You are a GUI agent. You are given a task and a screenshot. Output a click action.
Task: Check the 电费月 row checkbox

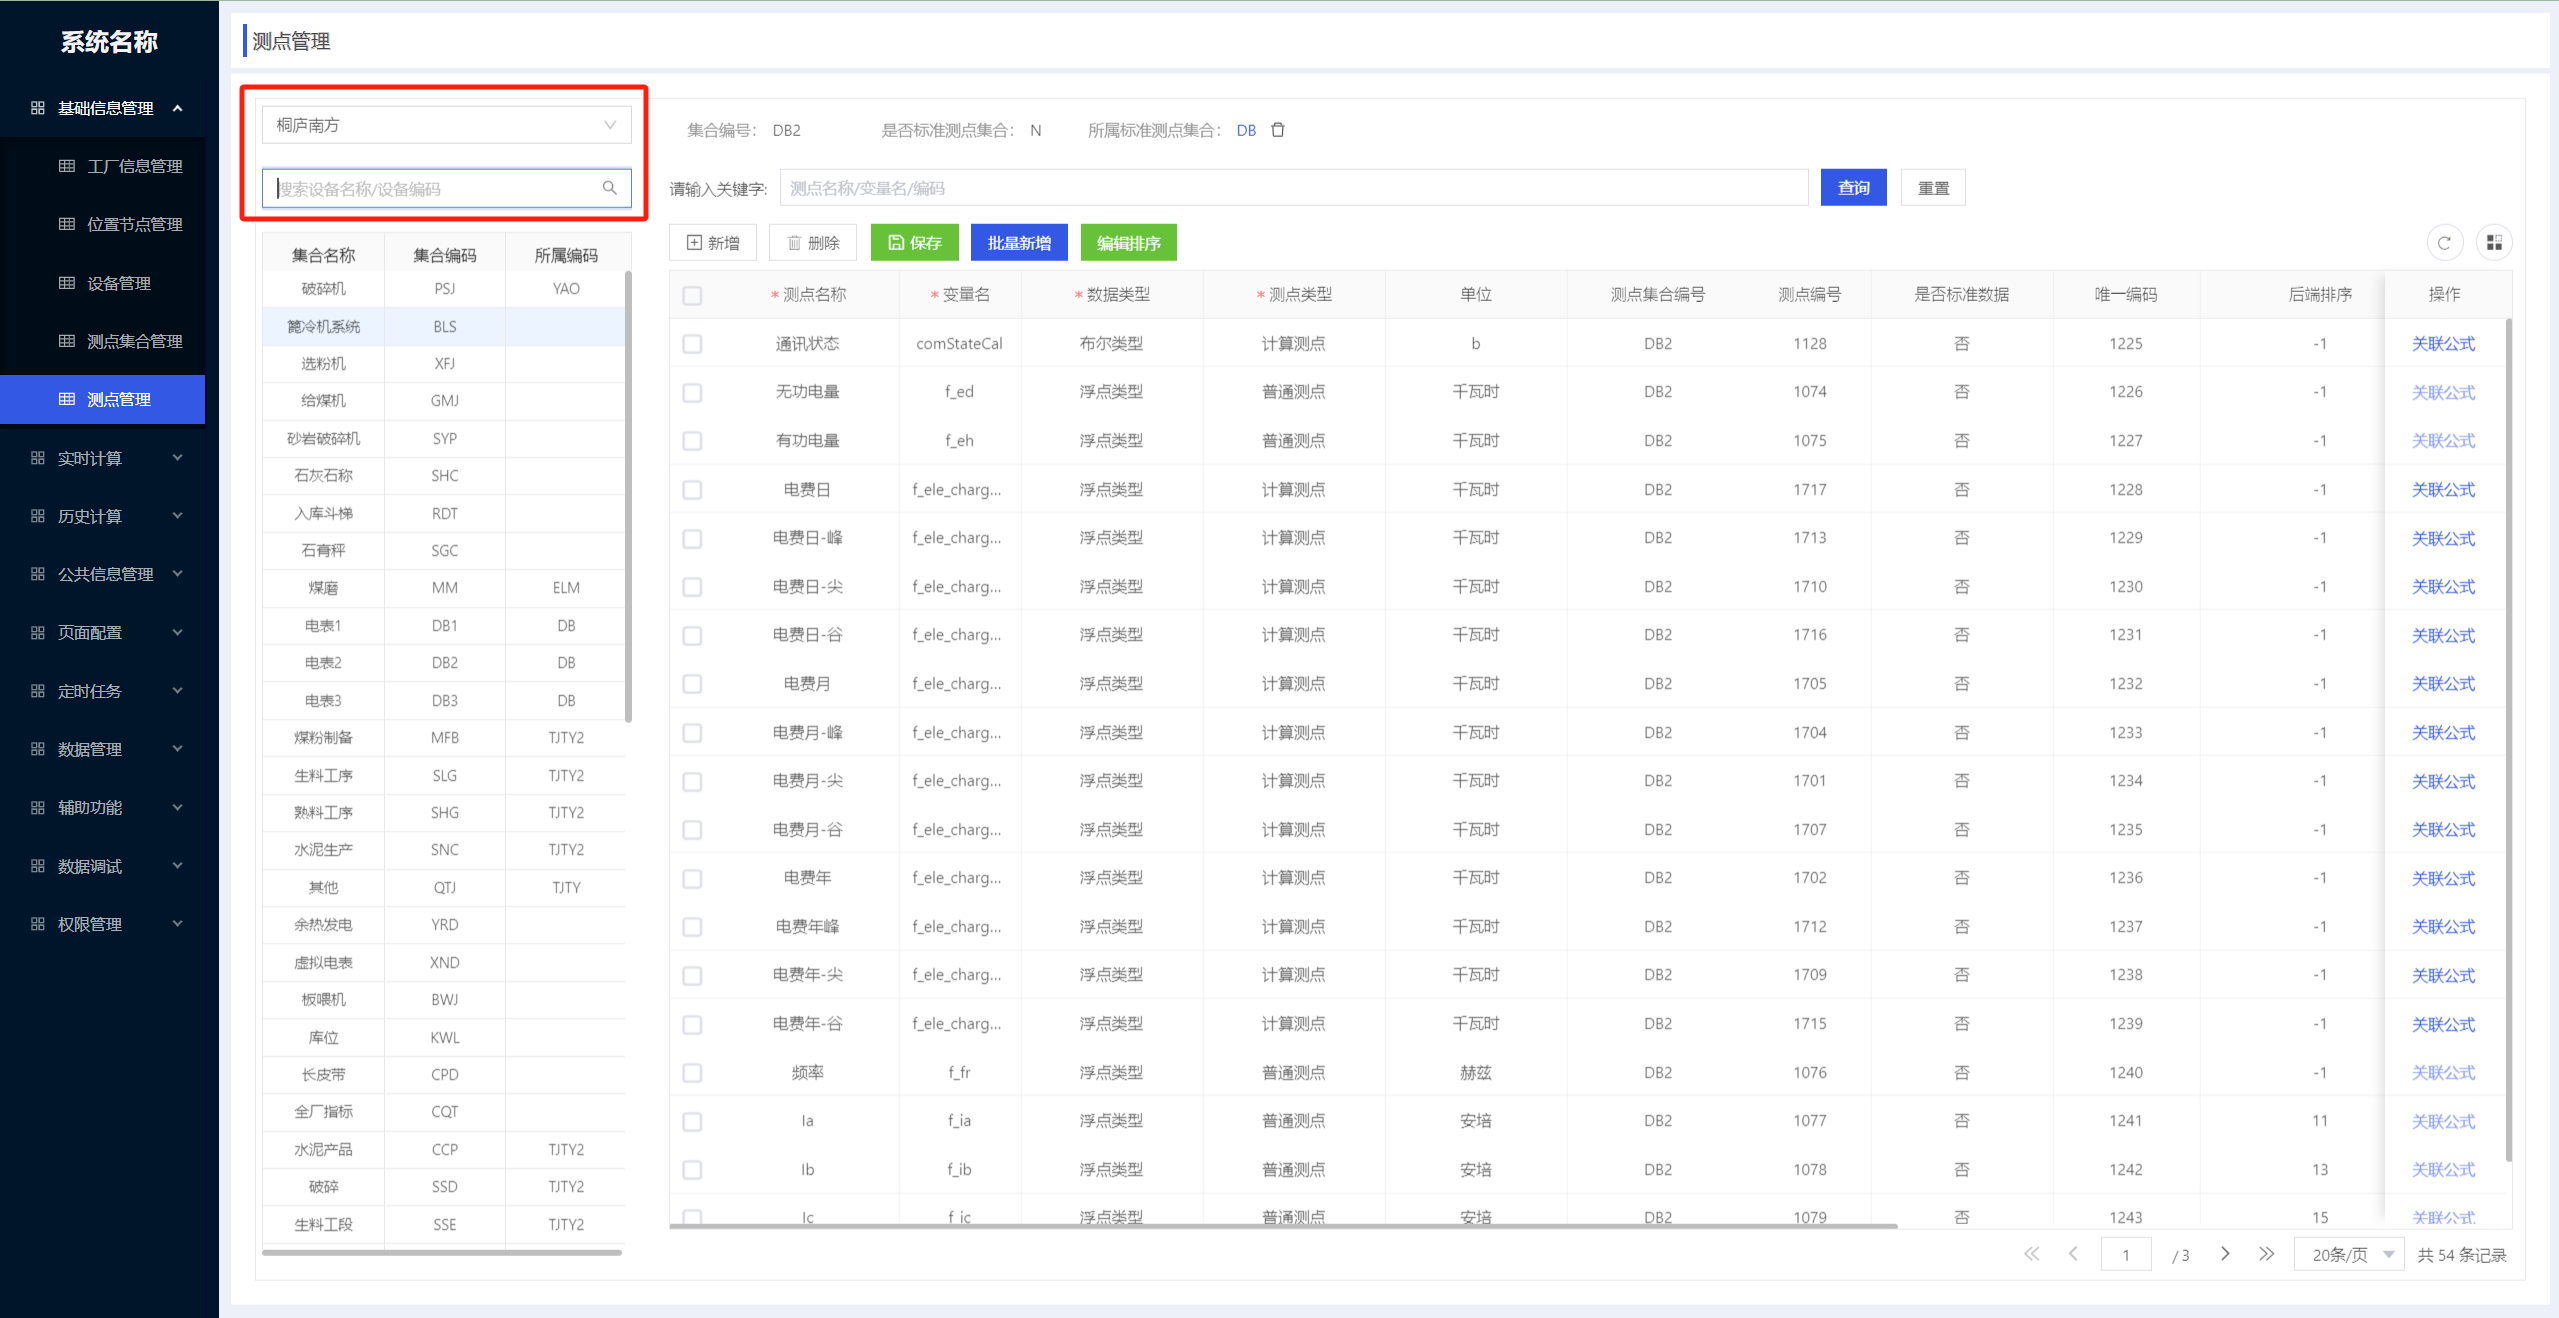pyautogui.click(x=692, y=684)
